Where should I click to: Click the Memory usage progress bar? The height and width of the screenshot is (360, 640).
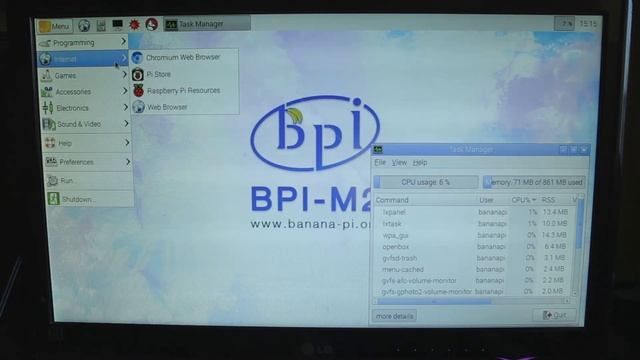click(x=534, y=182)
